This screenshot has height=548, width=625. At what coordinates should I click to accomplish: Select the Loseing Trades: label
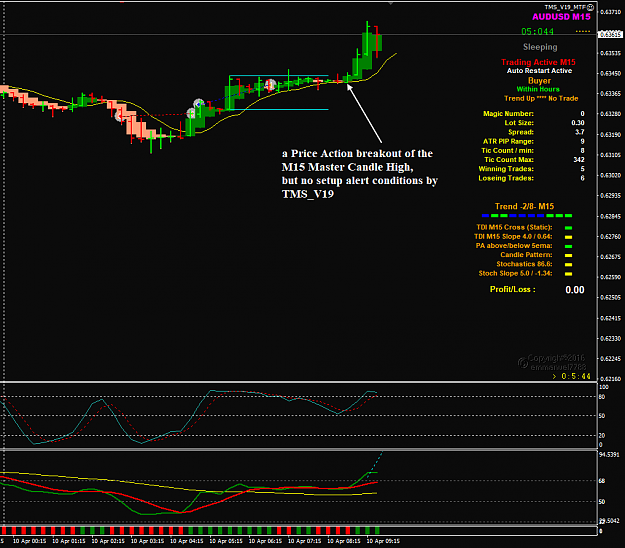point(506,178)
